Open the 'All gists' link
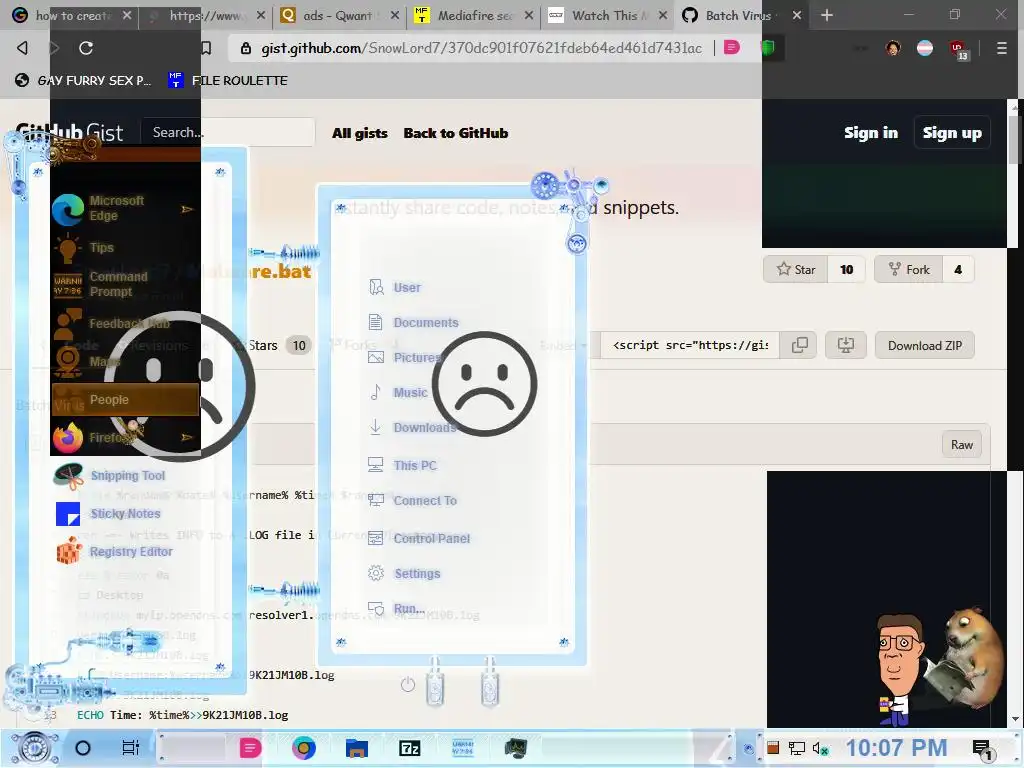Viewport: 1024px width, 768px height. [359, 133]
